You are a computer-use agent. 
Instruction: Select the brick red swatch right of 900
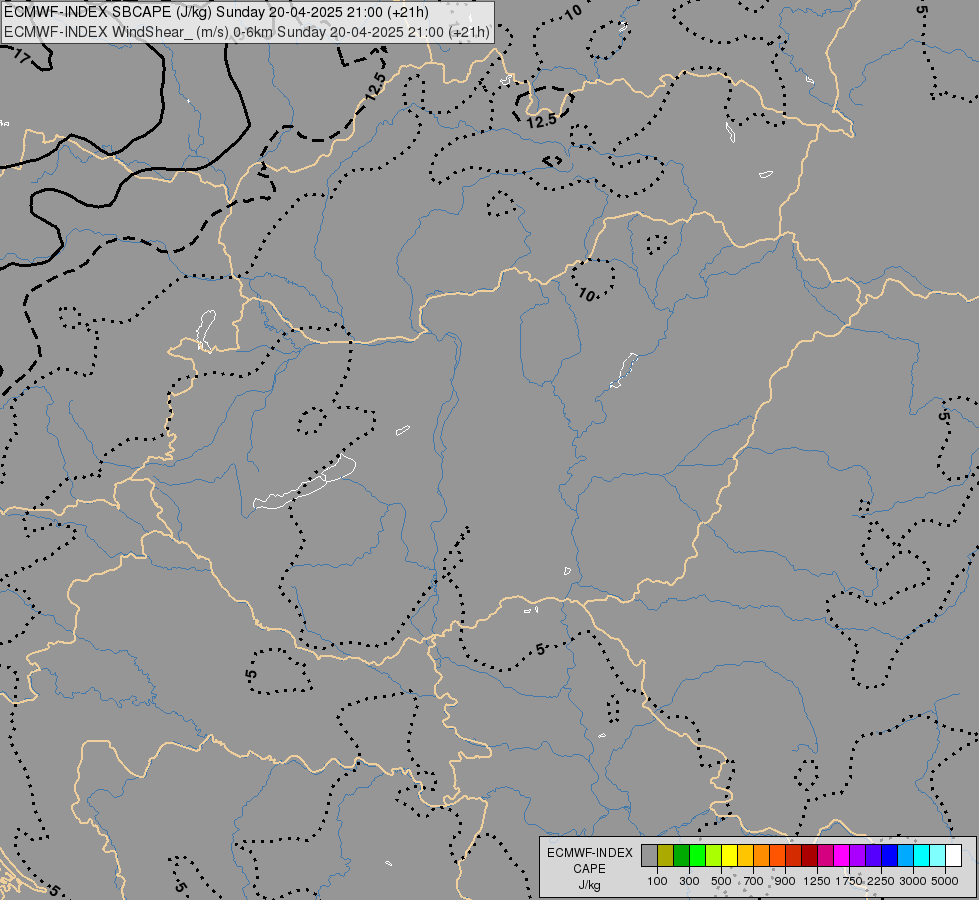[794, 855]
